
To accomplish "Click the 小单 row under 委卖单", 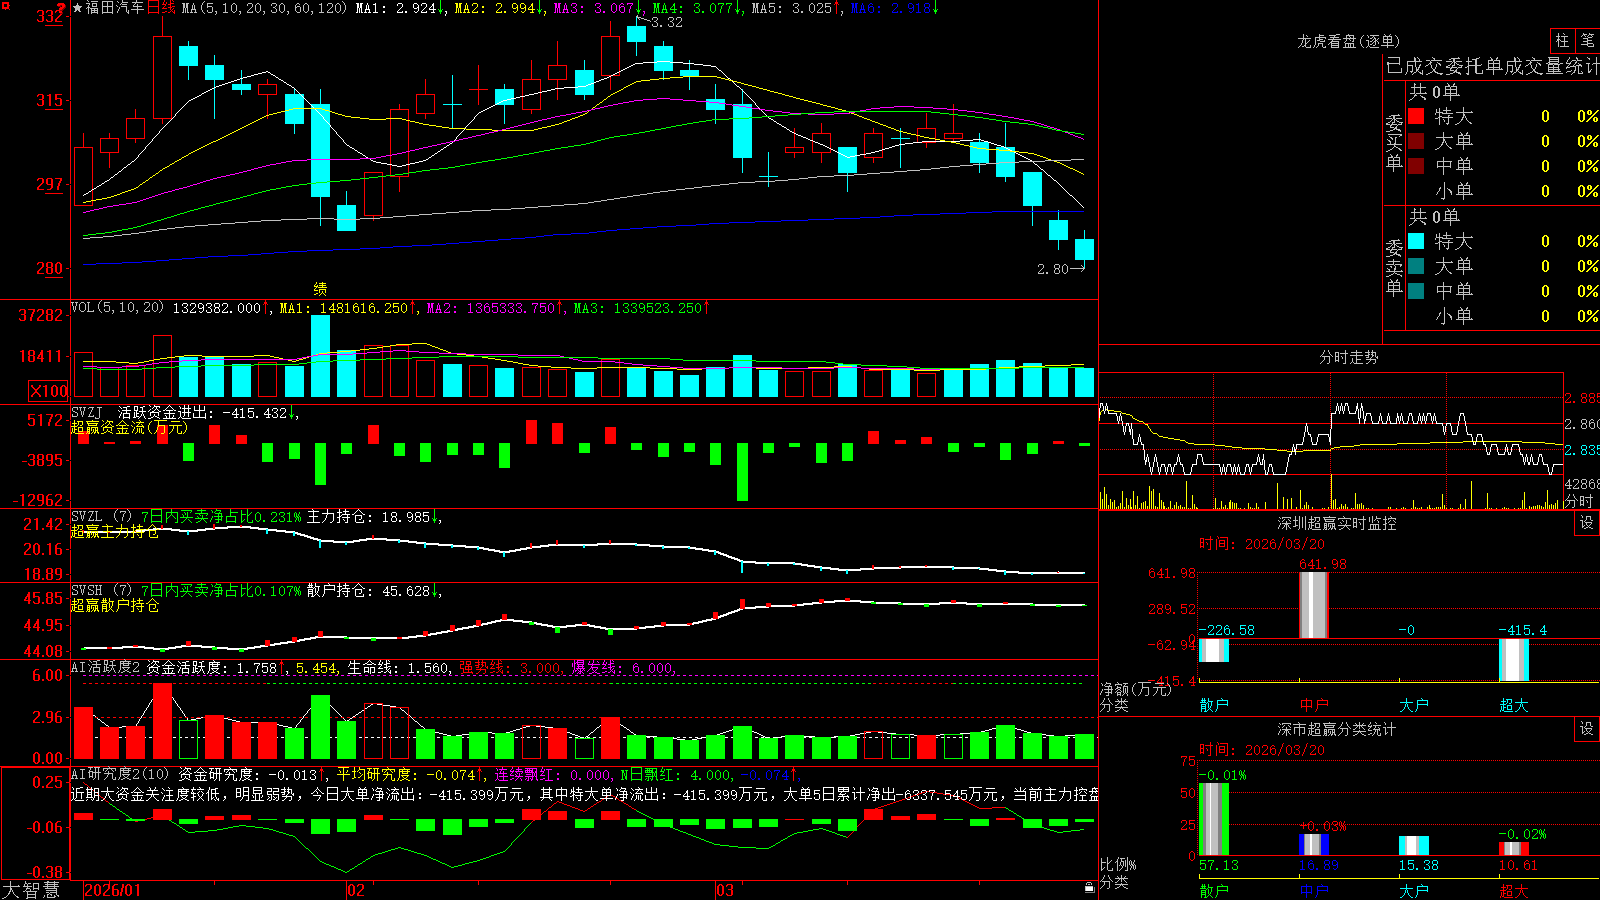I will click(x=1503, y=315).
